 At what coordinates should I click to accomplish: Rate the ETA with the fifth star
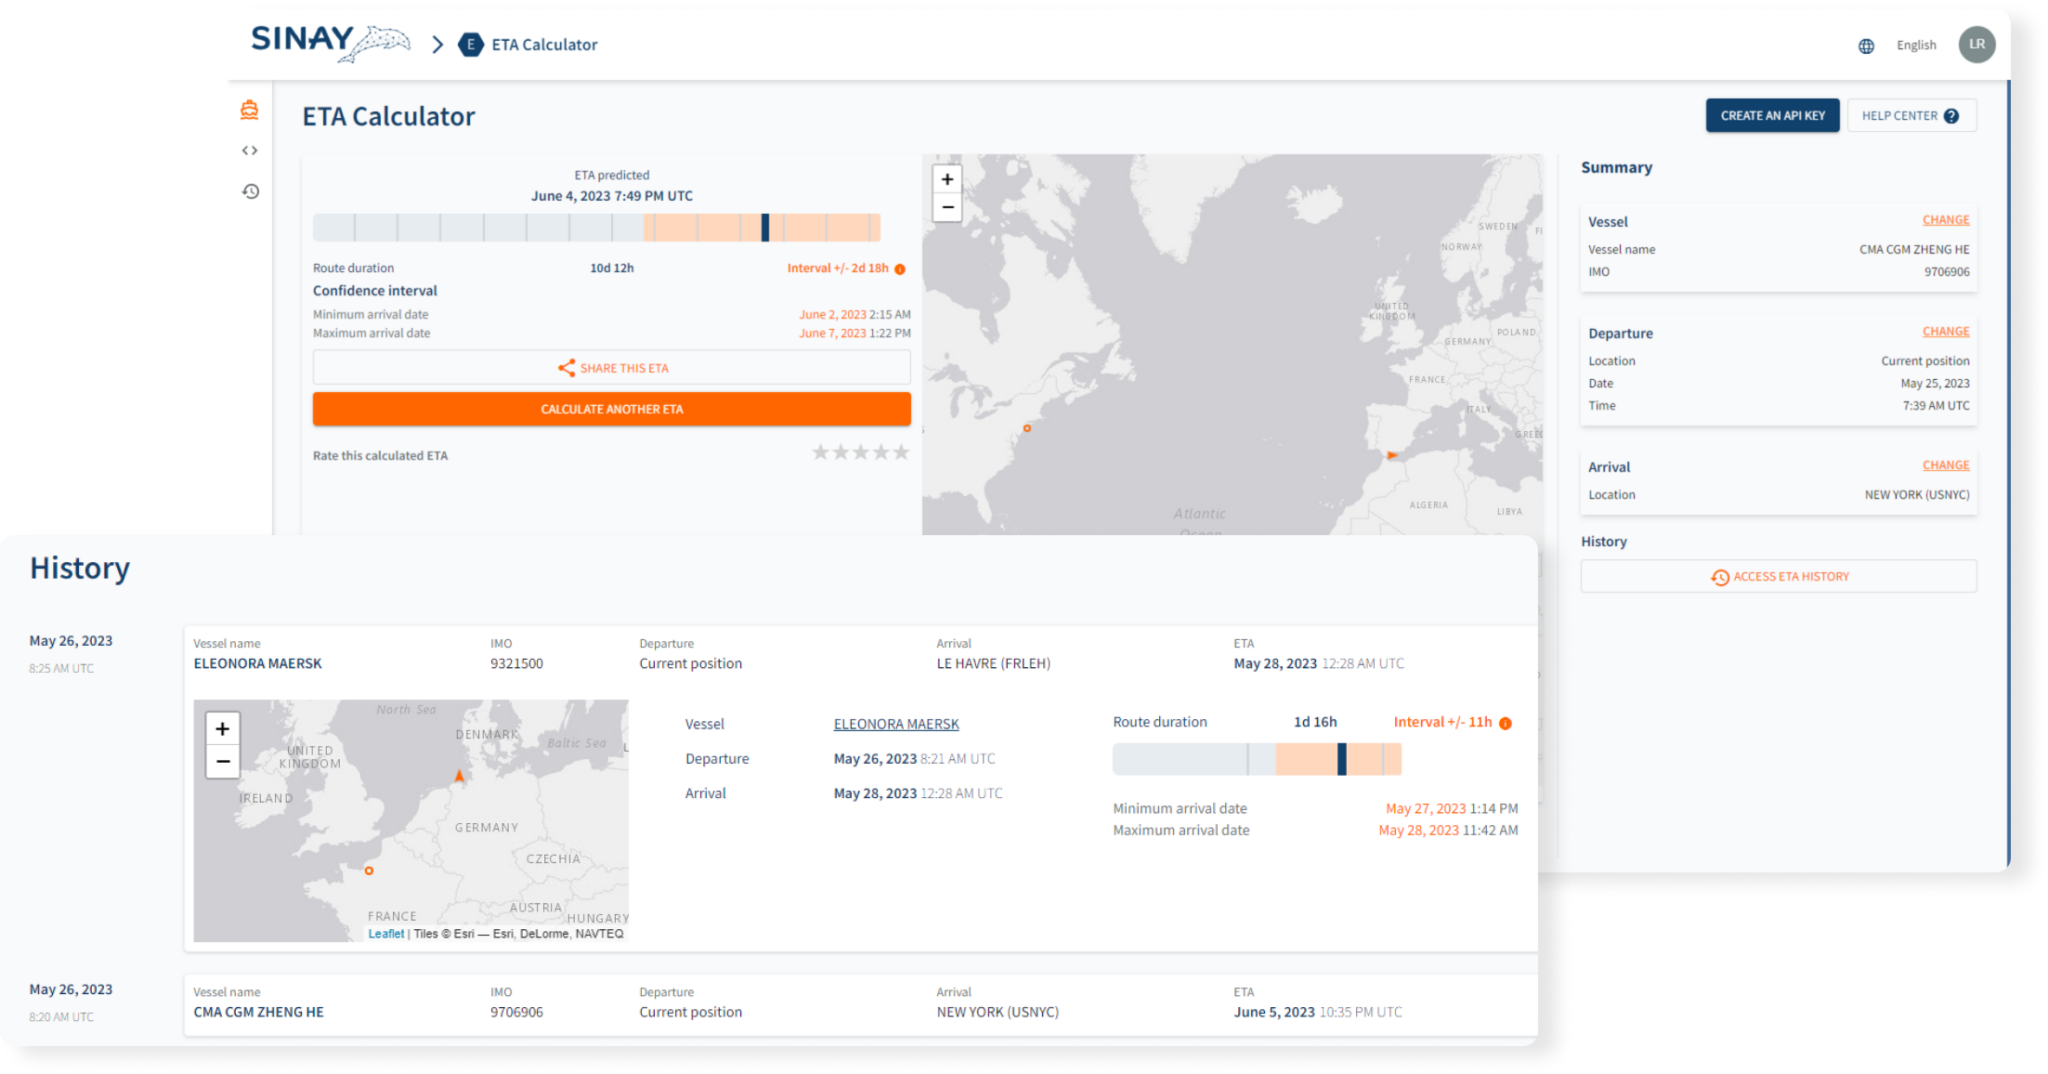pos(901,452)
